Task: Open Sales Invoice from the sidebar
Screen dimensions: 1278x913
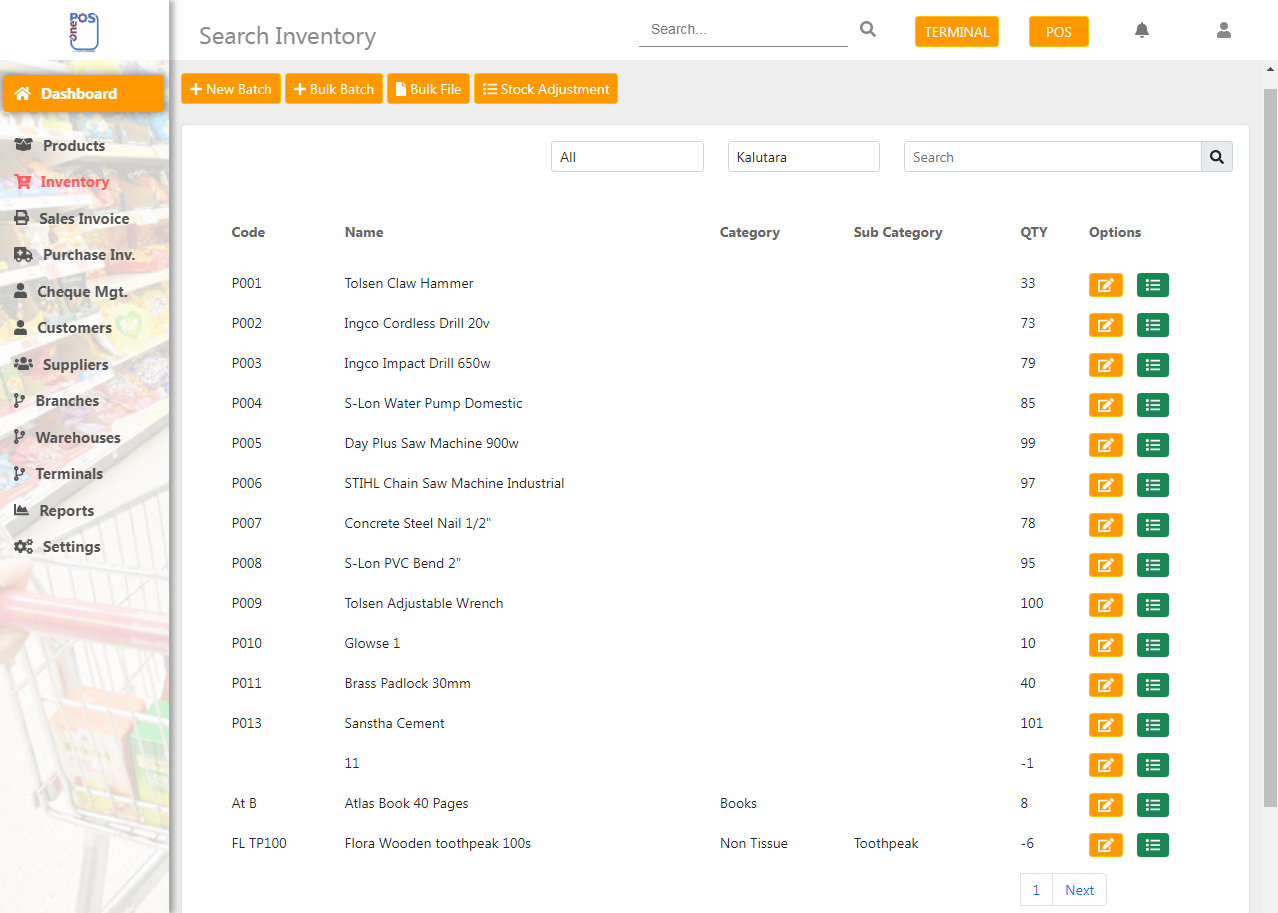Action: point(83,219)
